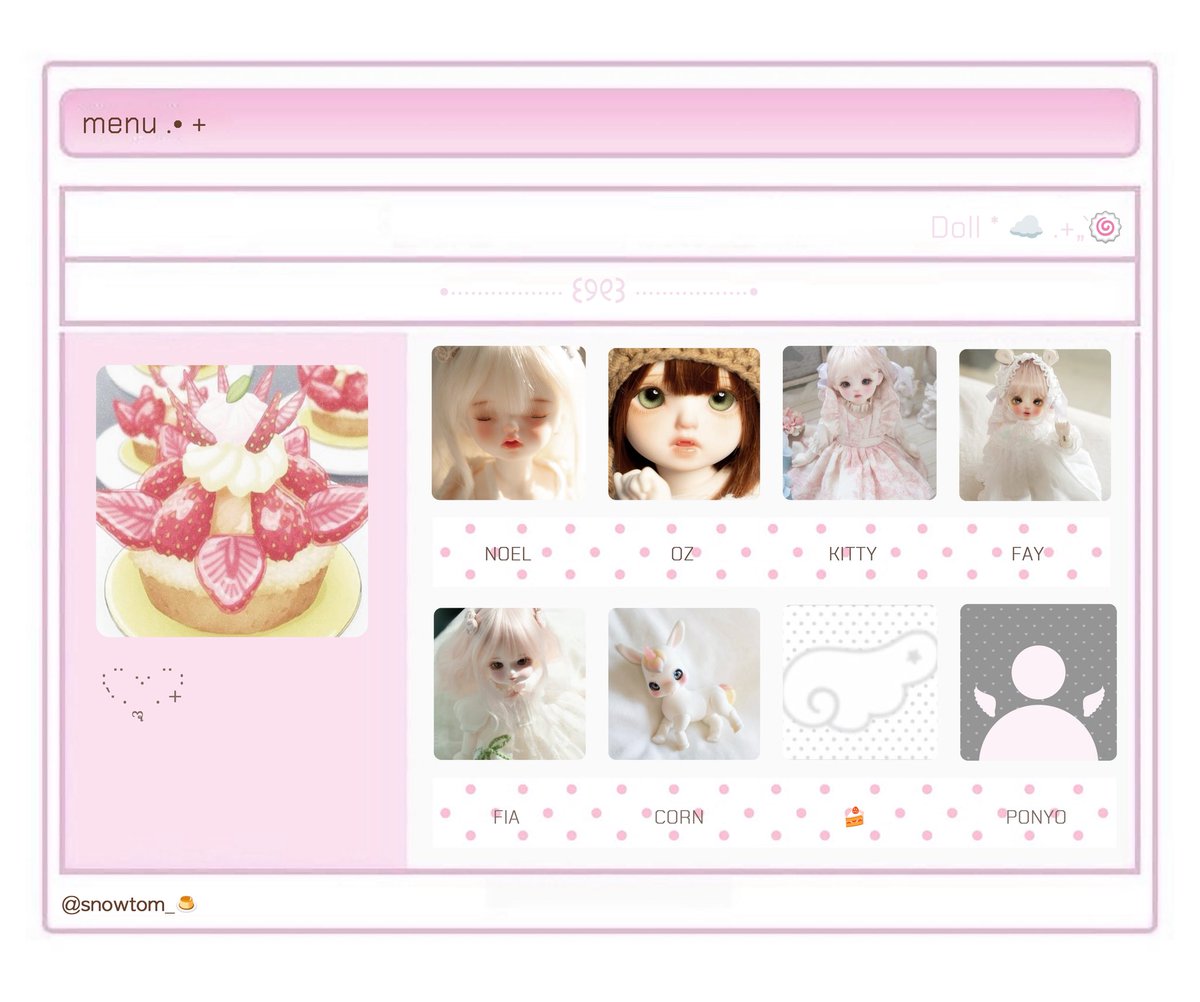
Task: Select the CORN name label
Action: pos(679,817)
